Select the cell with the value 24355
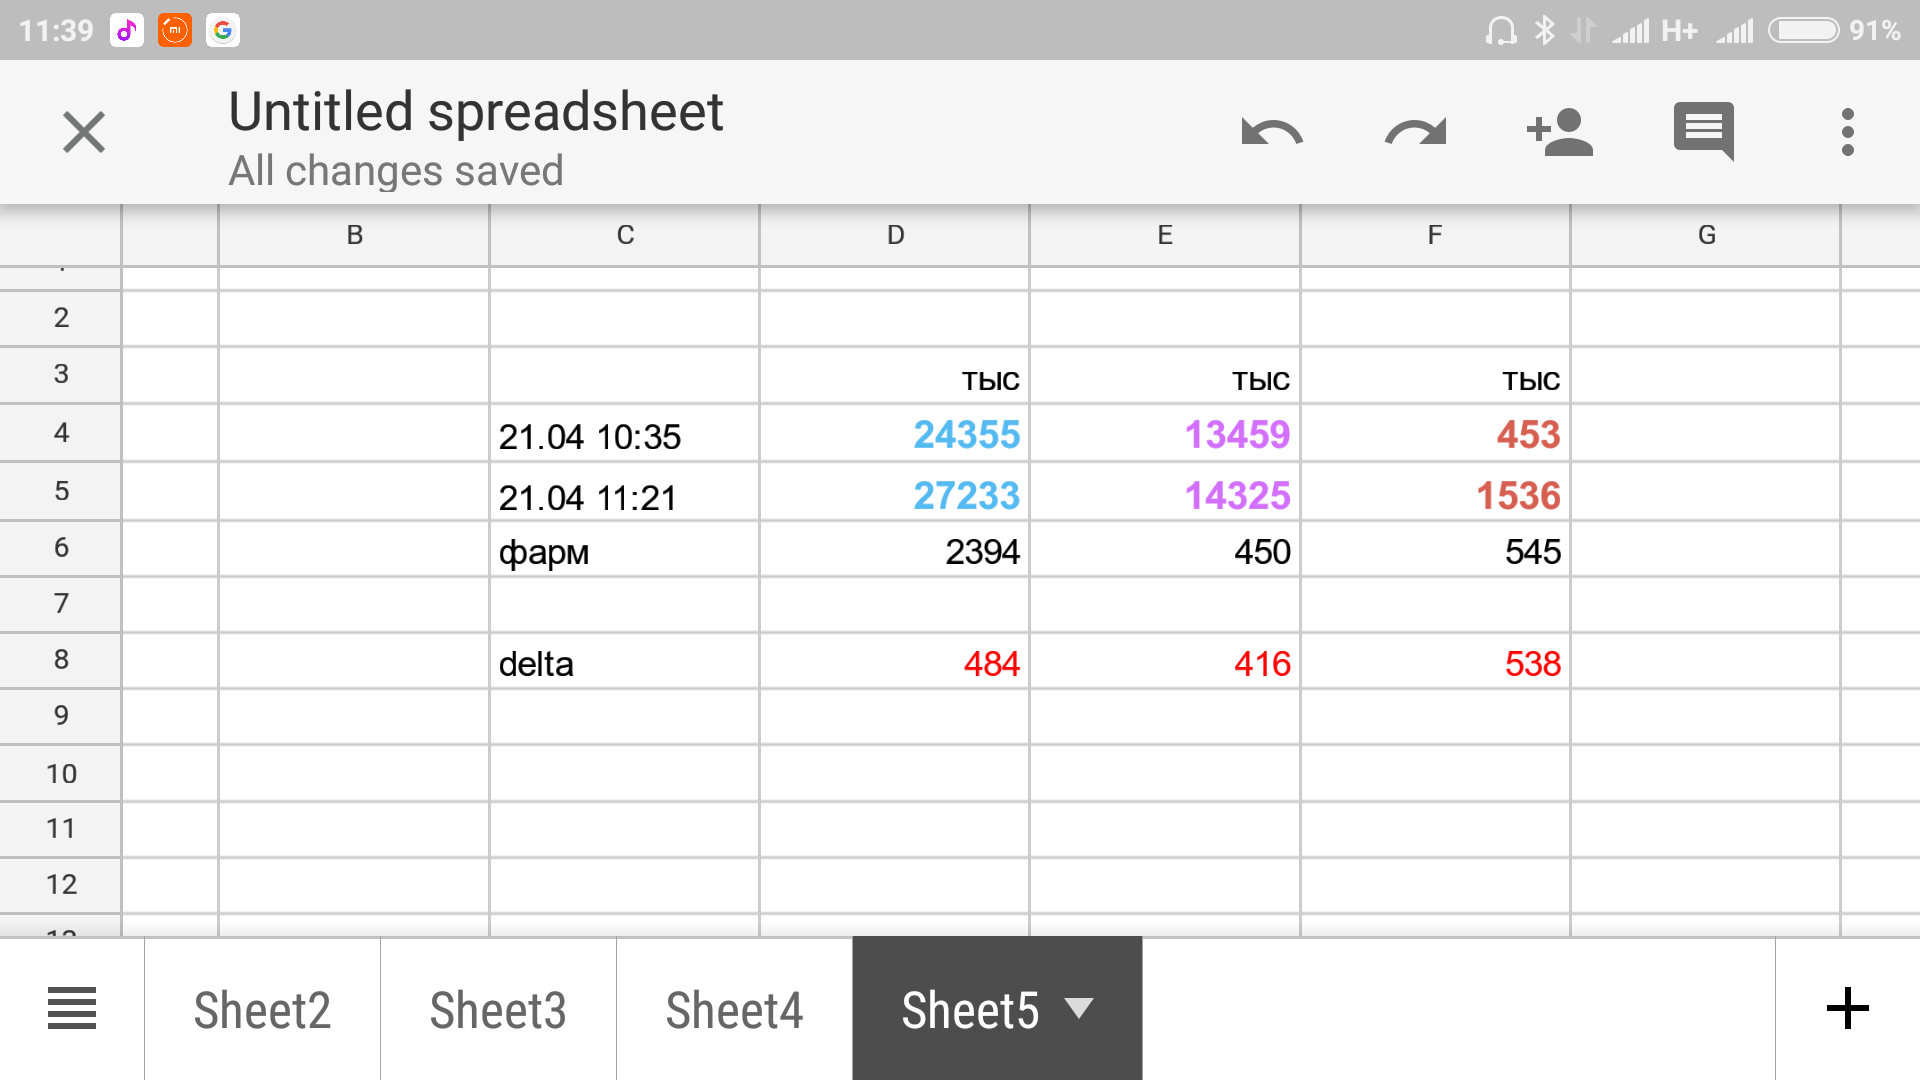This screenshot has height=1080, width=1920. [895, 434]
